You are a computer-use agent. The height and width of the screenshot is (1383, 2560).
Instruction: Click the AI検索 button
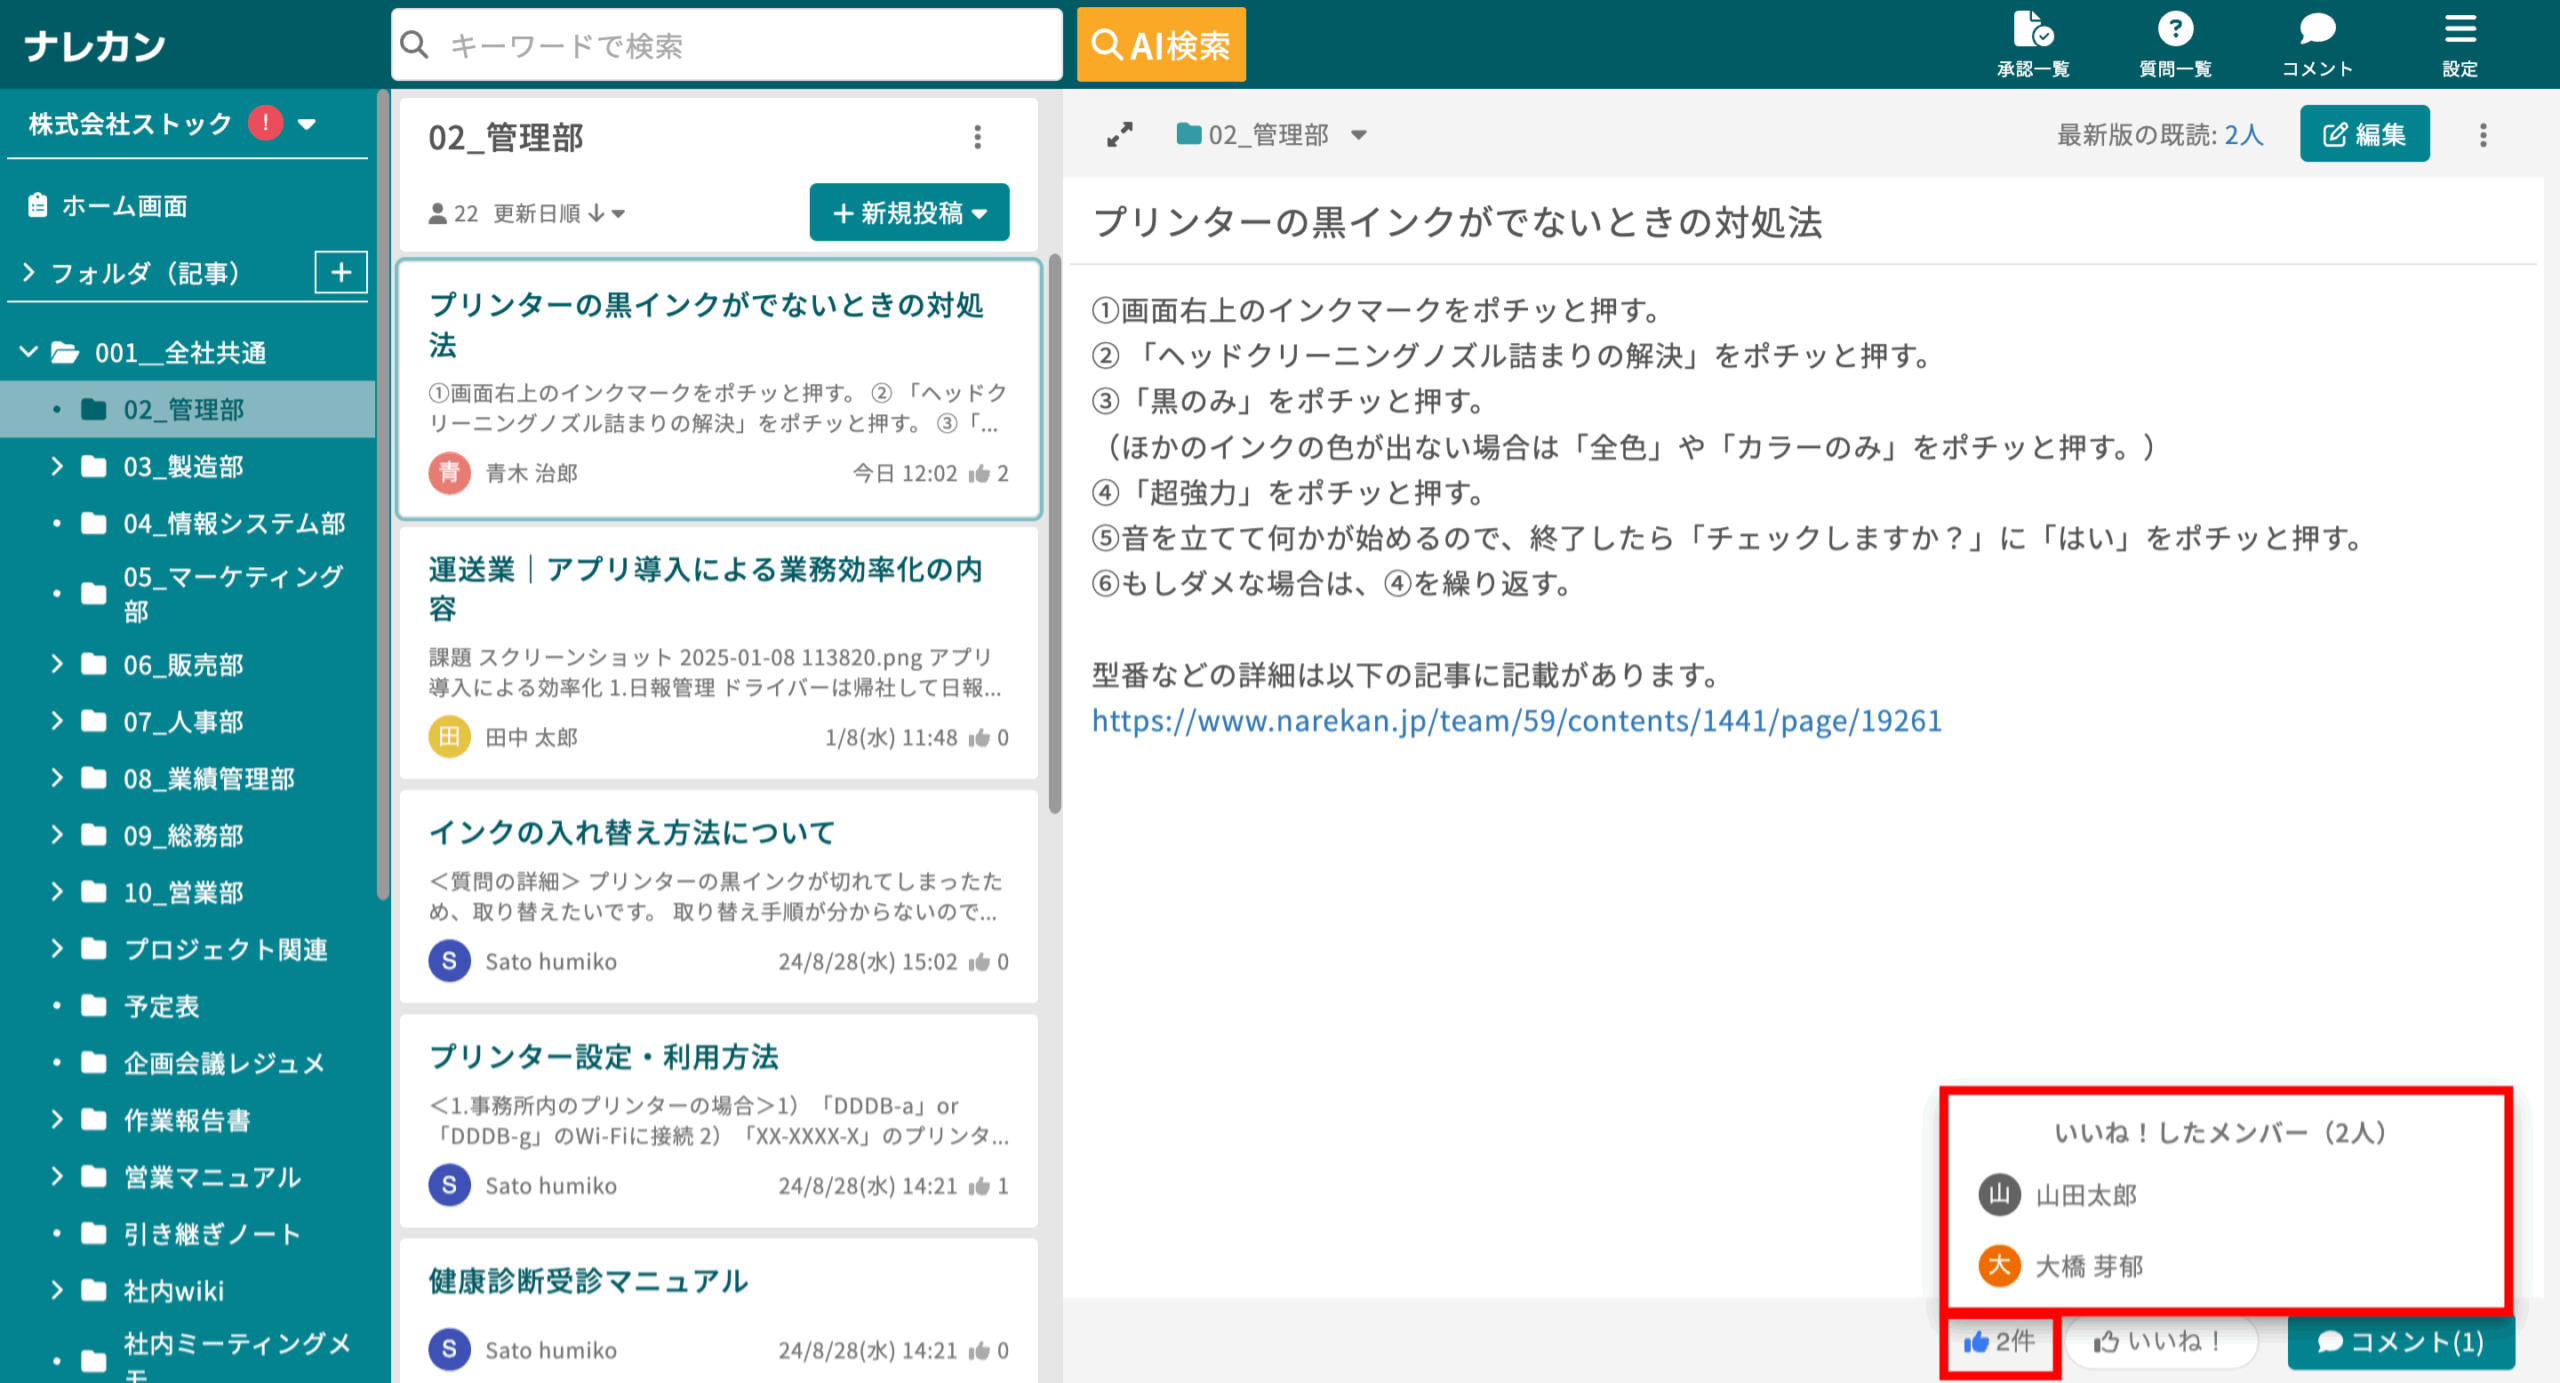(x=1161, y=44)
